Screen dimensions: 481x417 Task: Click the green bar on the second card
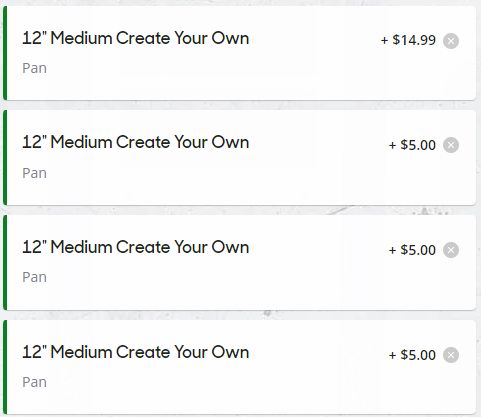[x=5, y=157]
